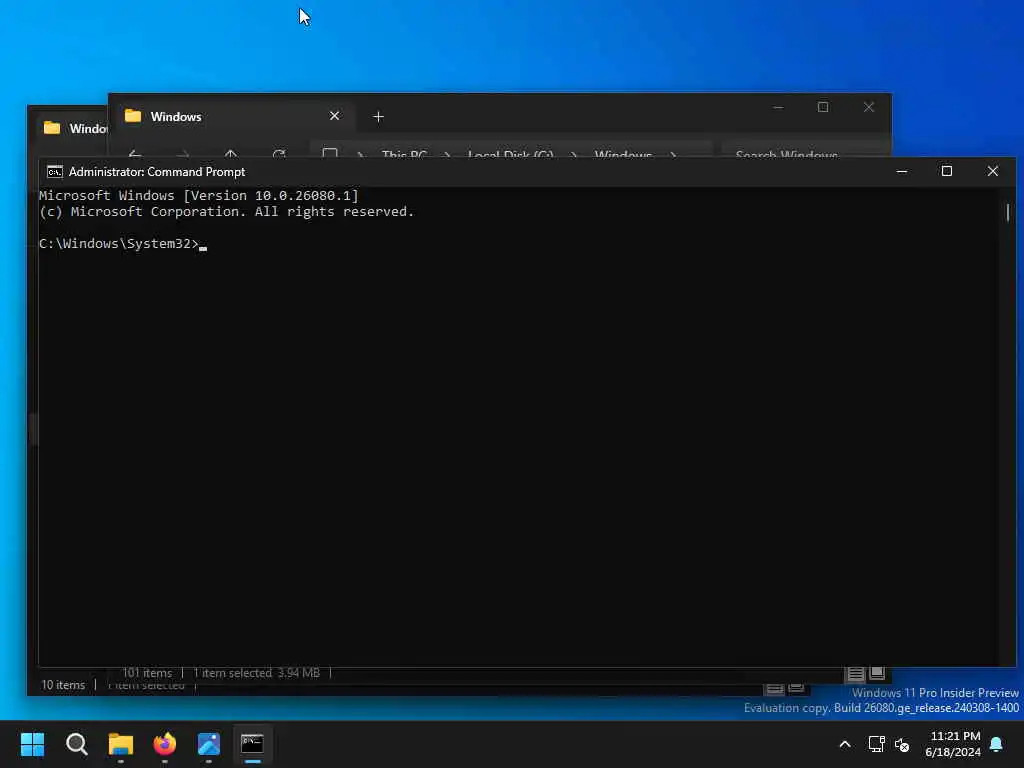Click the folder icon on the Windows tab
The height and width of the screenshot is (768, 1024).
[133, 116]
